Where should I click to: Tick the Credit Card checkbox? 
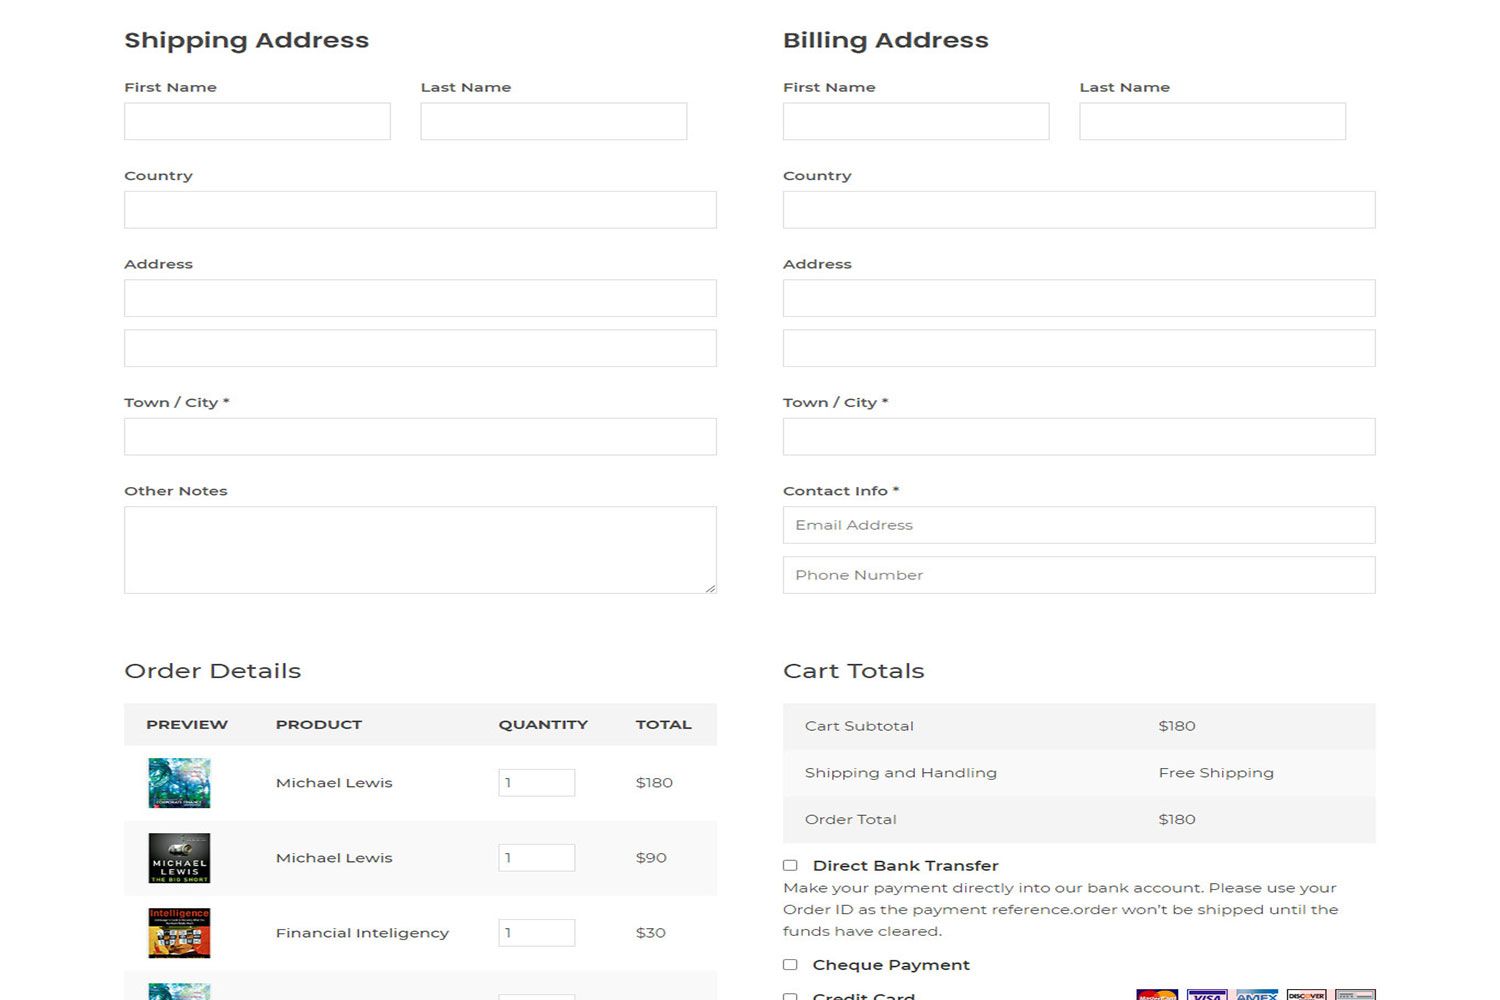pos(790,996)
